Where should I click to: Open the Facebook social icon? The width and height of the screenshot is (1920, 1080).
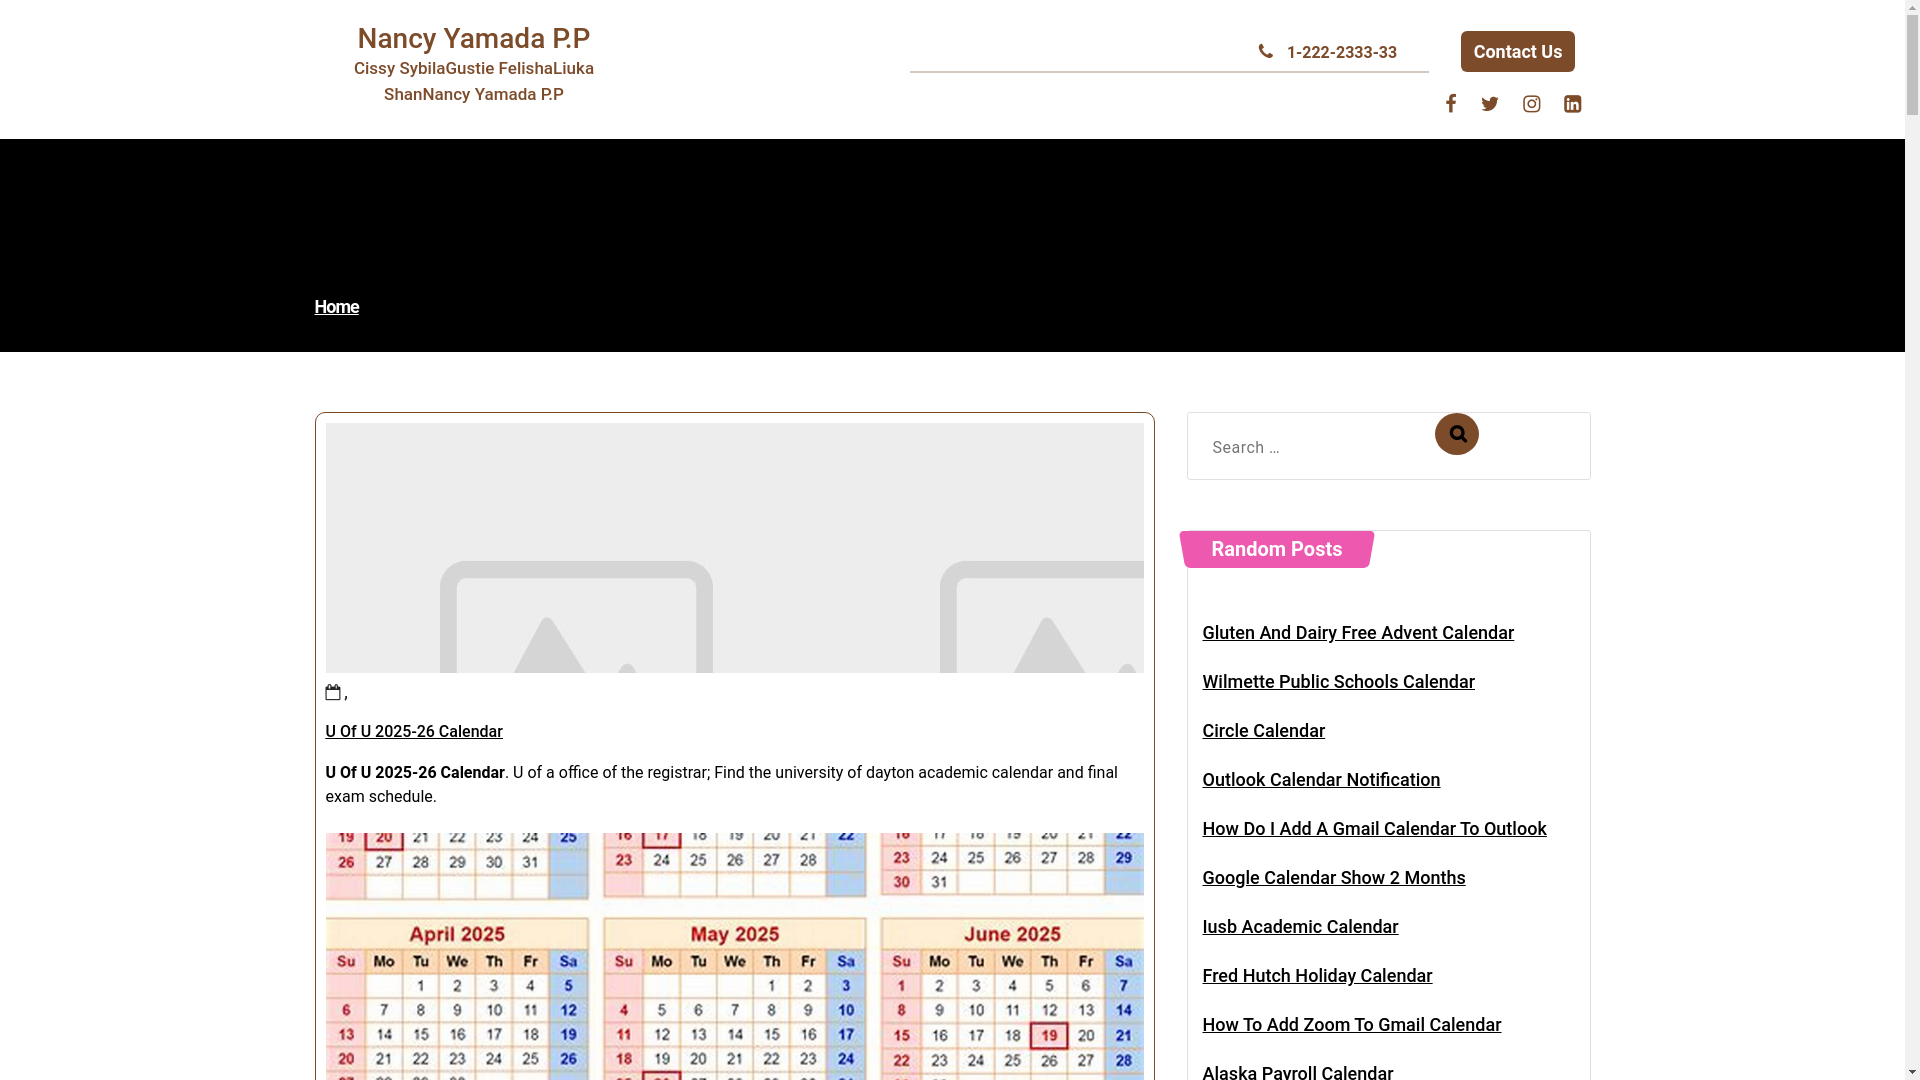click(x=1450, y=104)
